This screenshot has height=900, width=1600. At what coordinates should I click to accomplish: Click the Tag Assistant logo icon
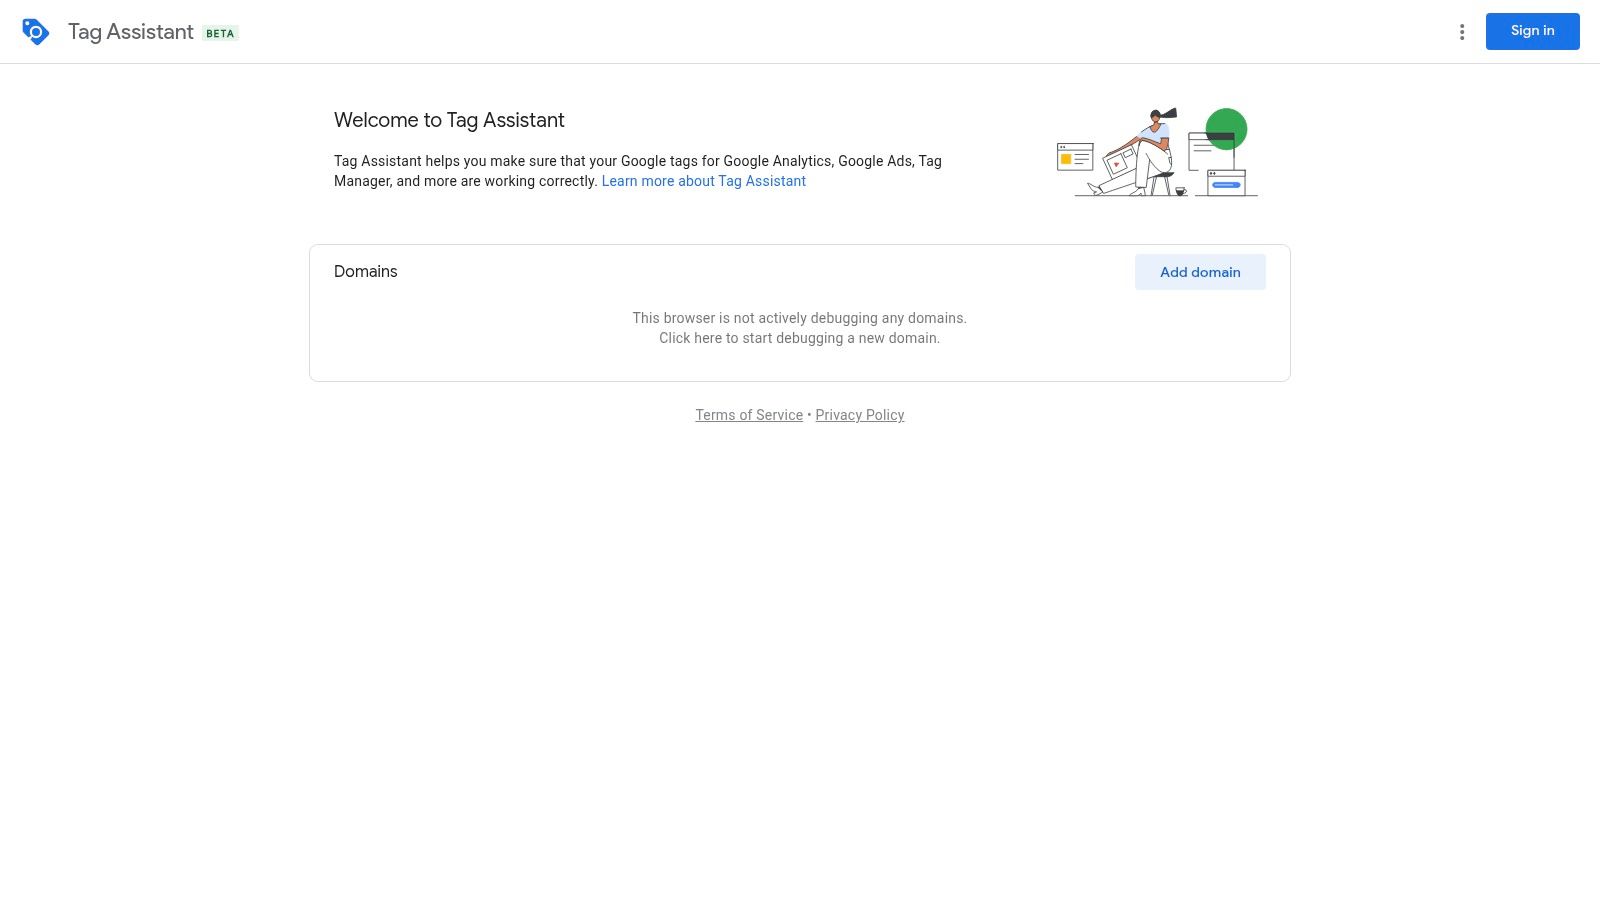tap(36, 32)
